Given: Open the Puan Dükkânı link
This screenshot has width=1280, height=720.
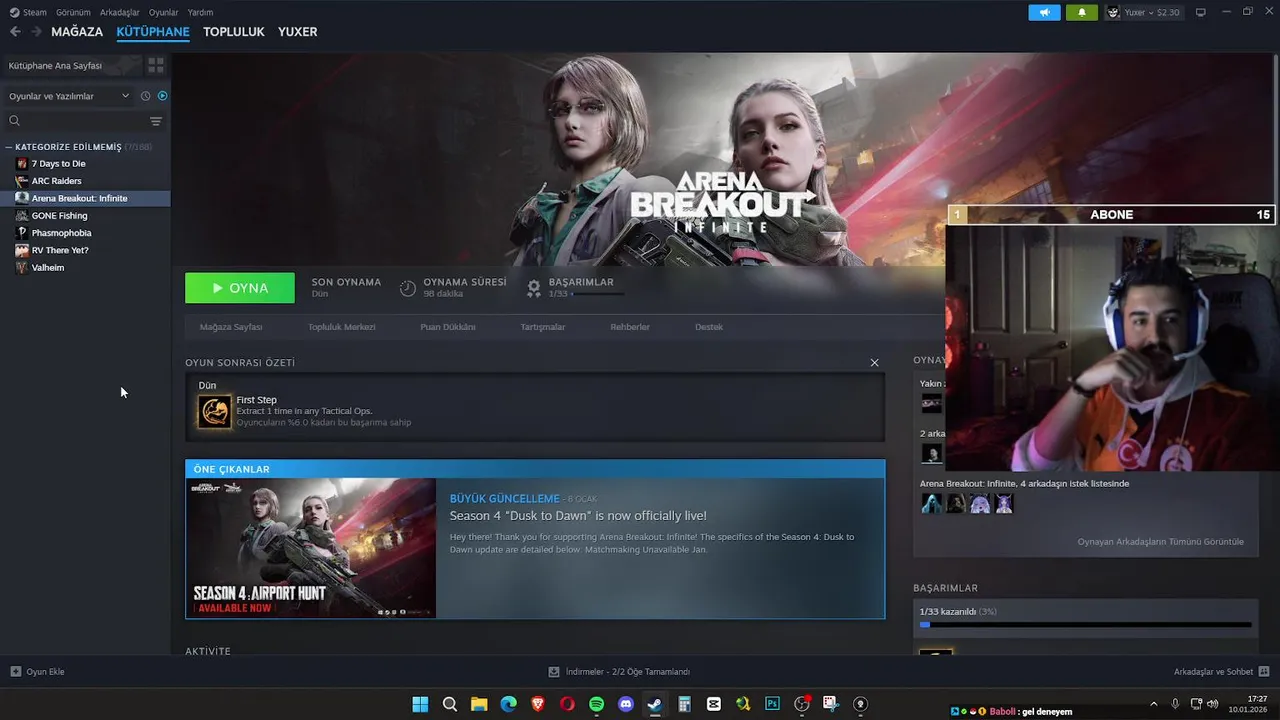Looking at the screenshot, I should pos(448,327).
